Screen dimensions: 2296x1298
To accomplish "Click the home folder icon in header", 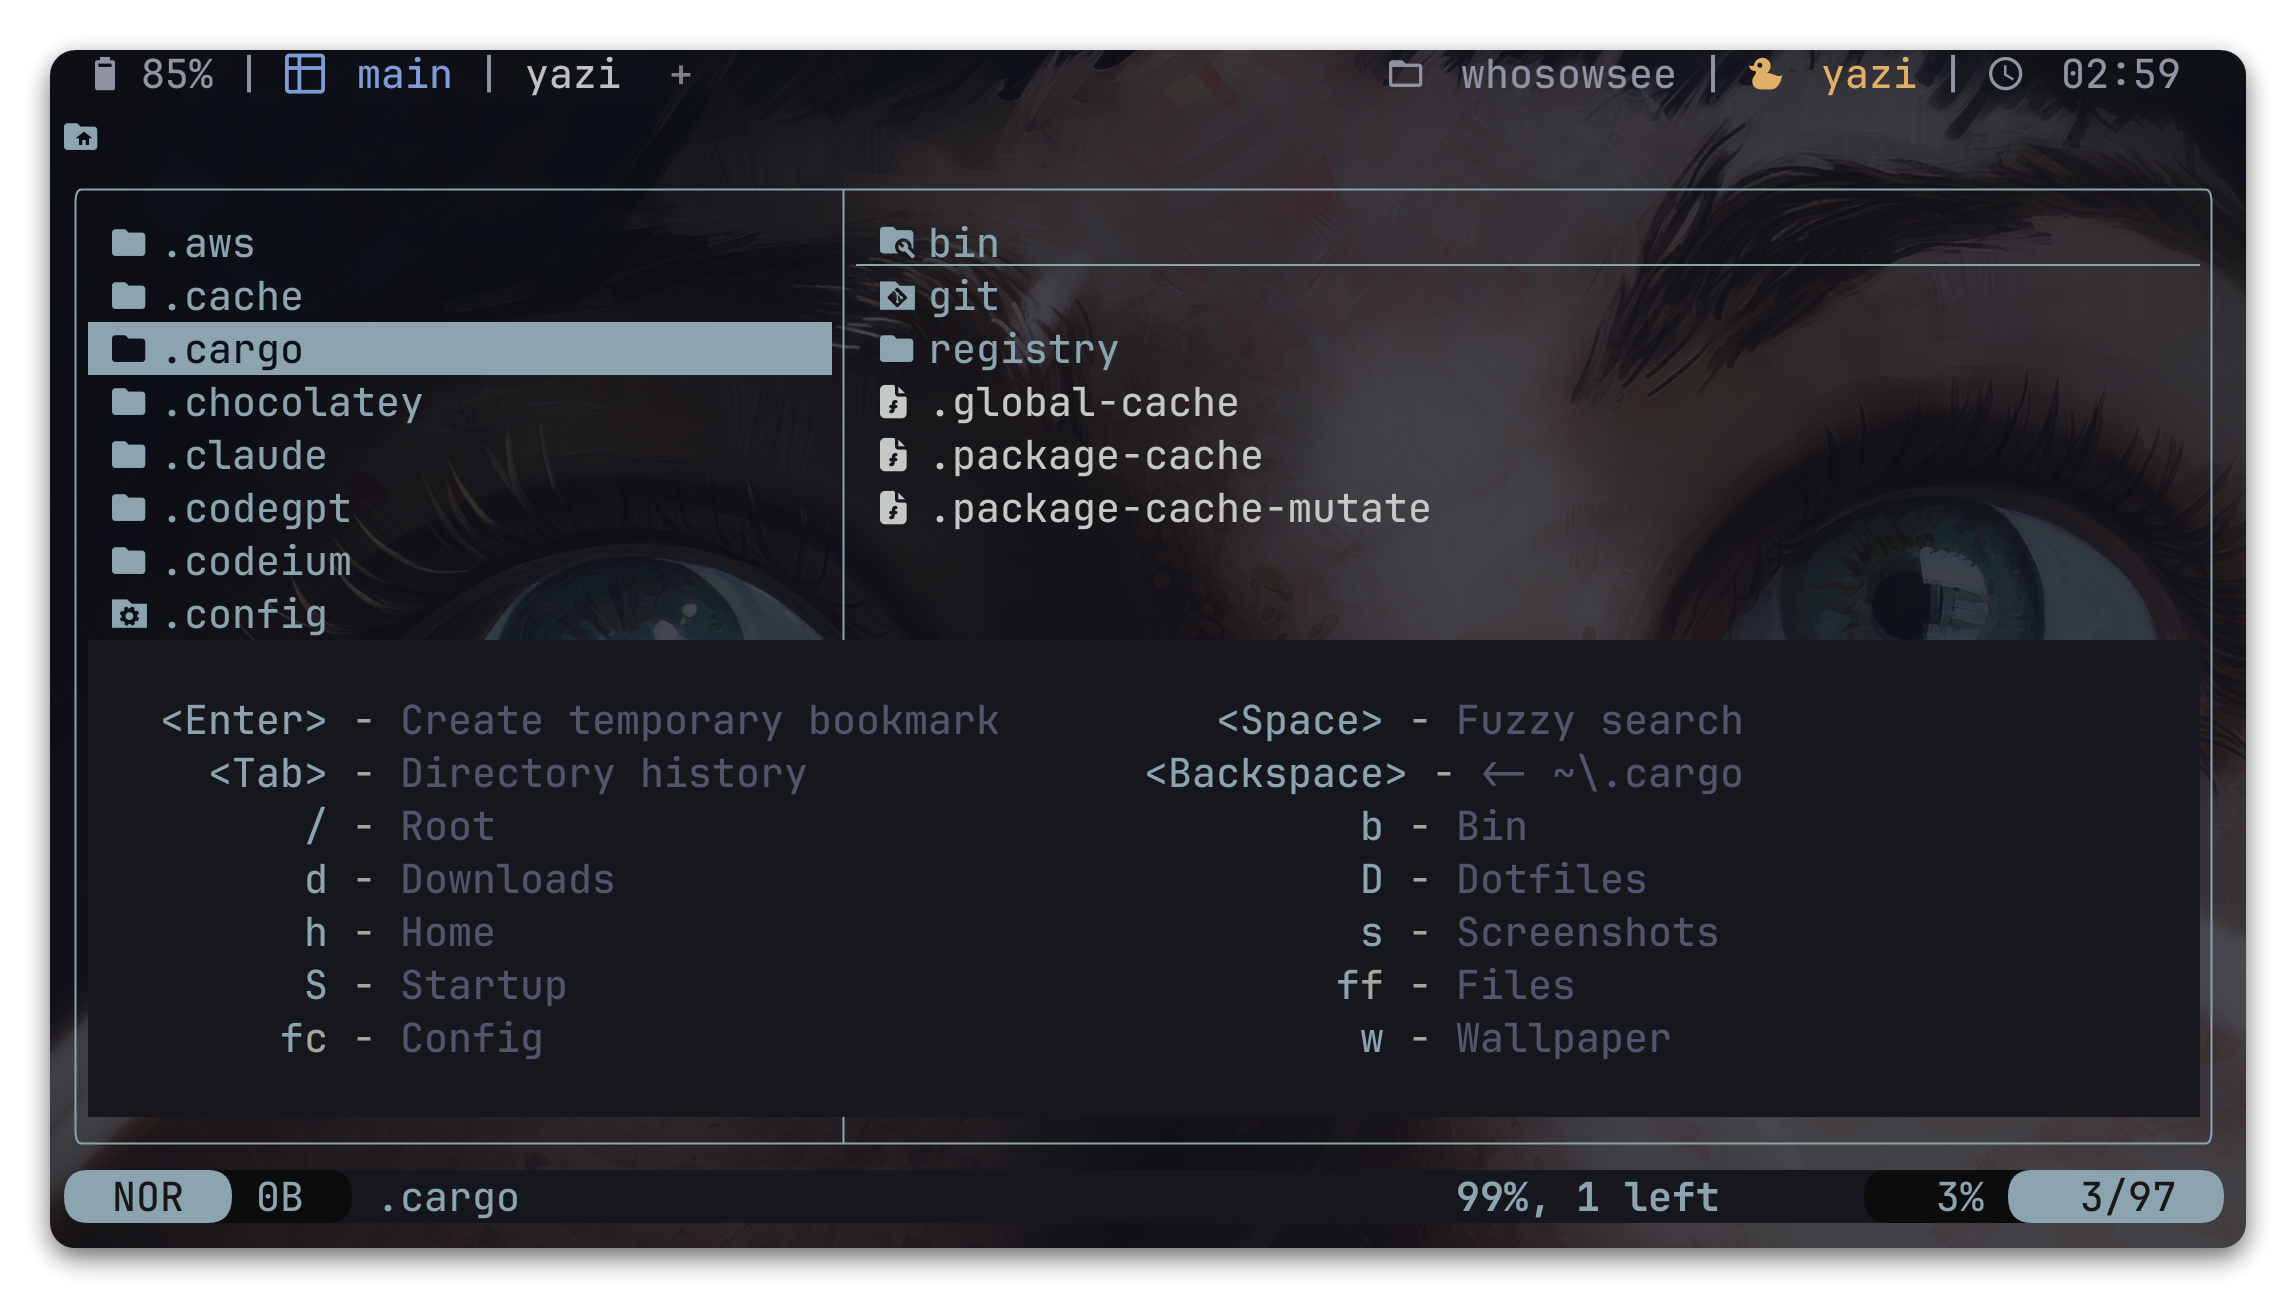I will coord(81,137).
